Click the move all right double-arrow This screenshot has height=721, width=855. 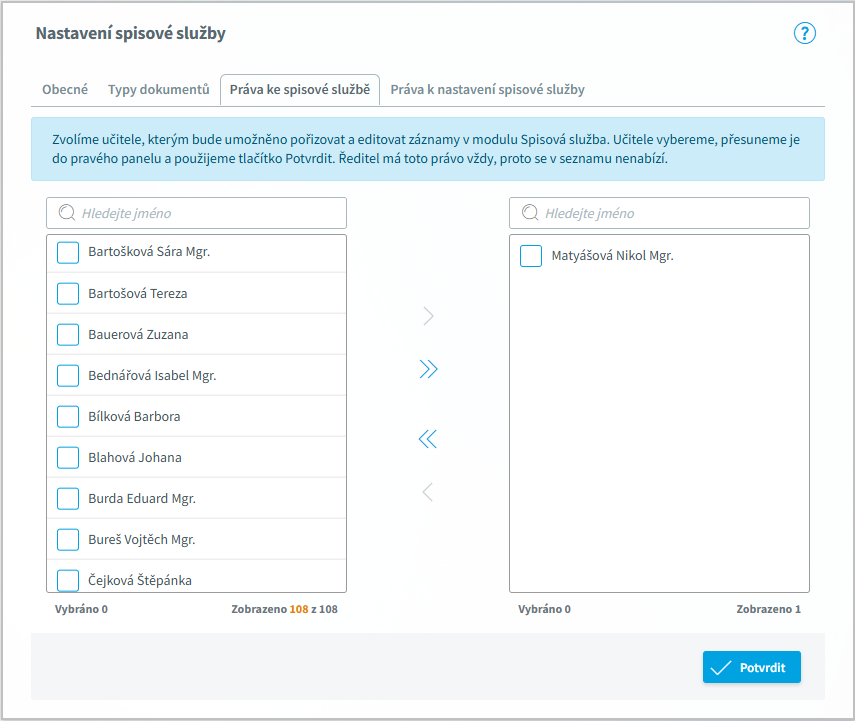[x=428, y=369]
